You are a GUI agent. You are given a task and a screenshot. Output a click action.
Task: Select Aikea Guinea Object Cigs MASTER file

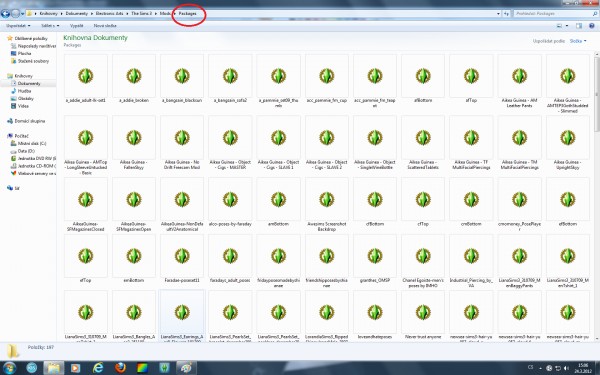click(x=230, y=143)
